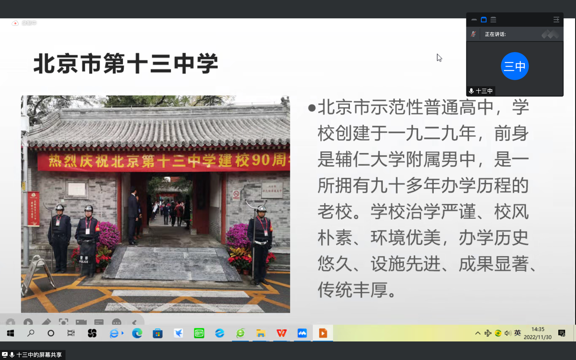Collapse the annotation toolbar with the arrow
Screen dimensions: 576x360
[x=134, y=323]
